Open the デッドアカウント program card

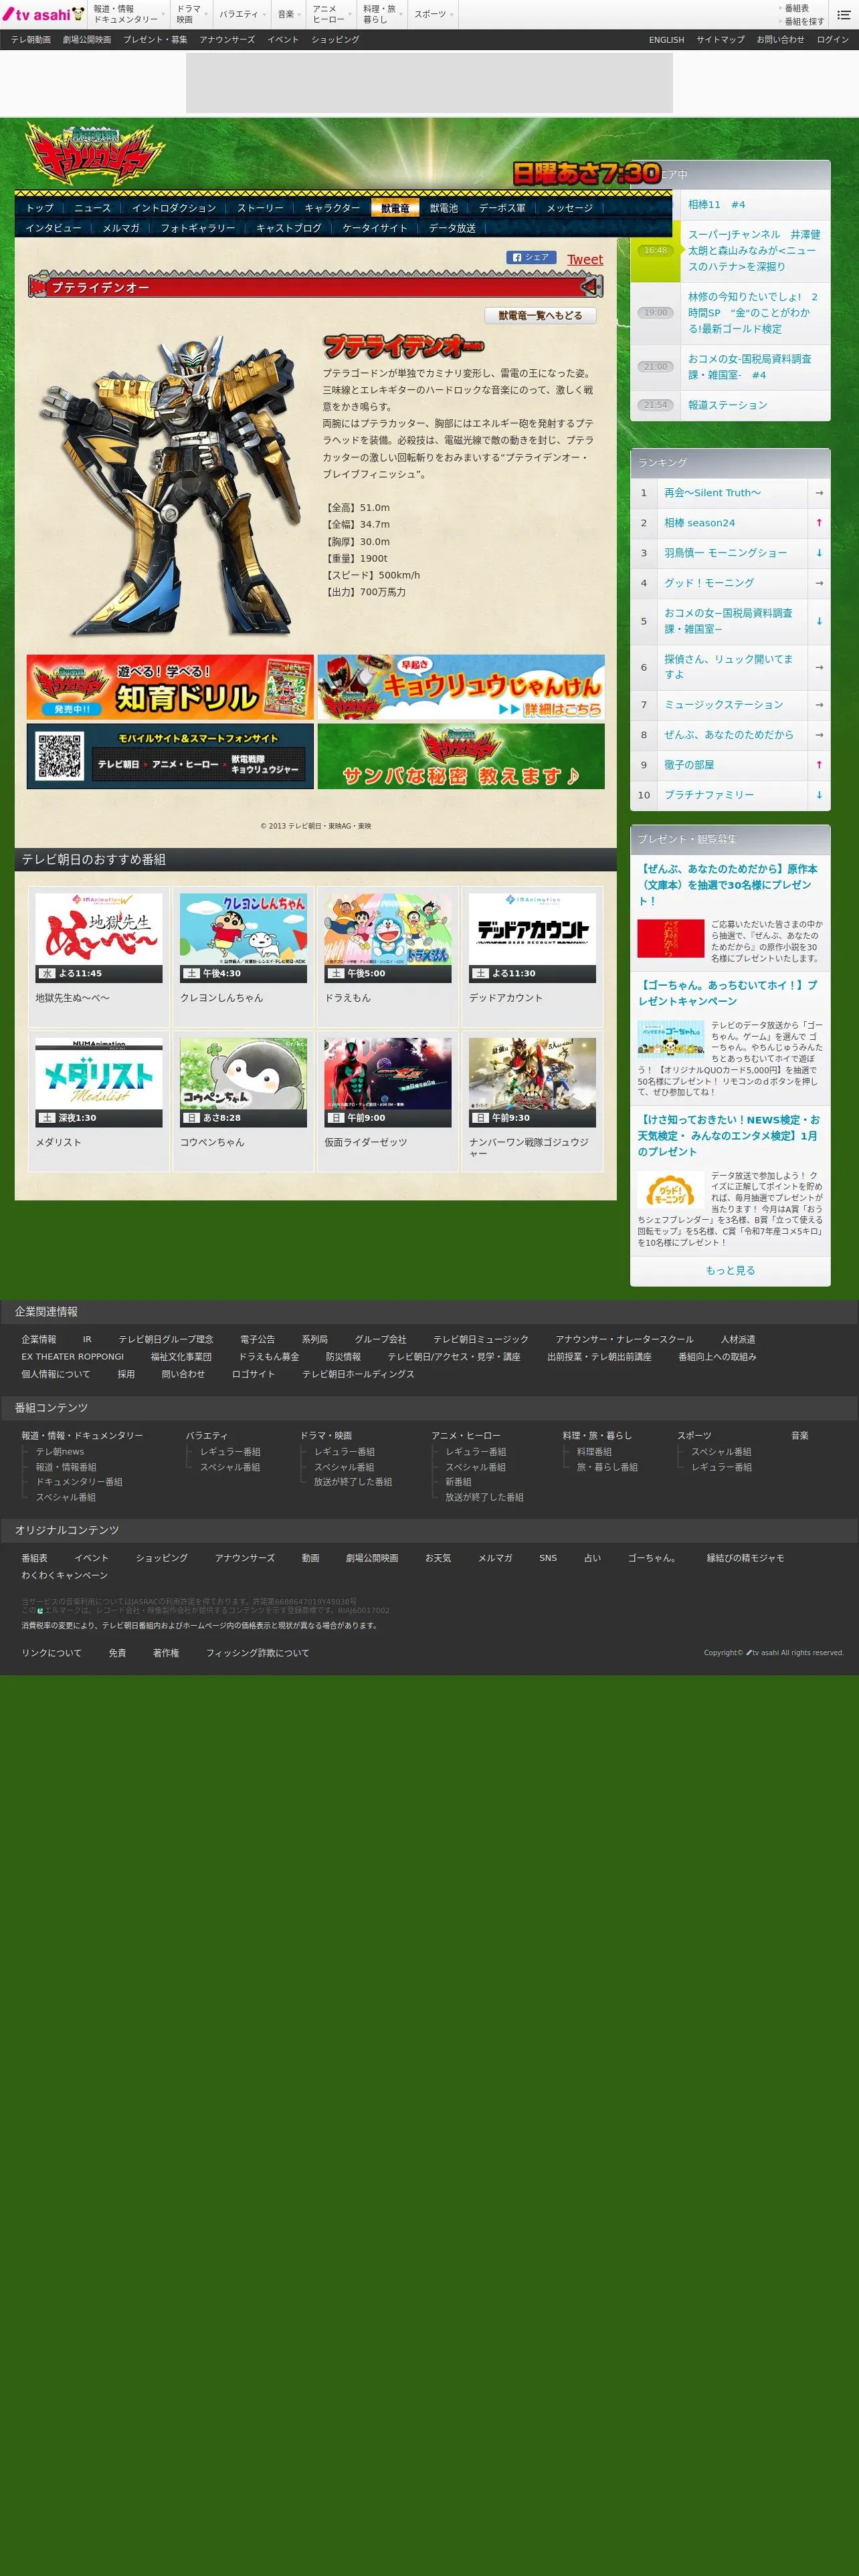pos(532,956)
